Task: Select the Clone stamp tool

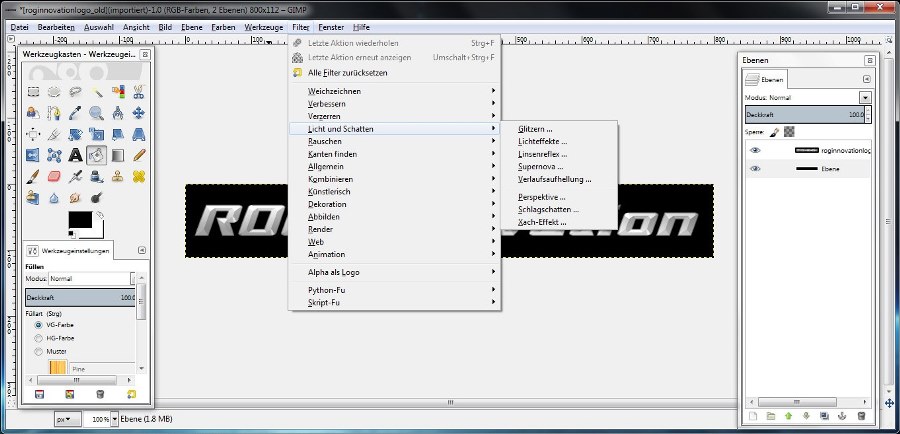Action: click(x=118, y=176)
